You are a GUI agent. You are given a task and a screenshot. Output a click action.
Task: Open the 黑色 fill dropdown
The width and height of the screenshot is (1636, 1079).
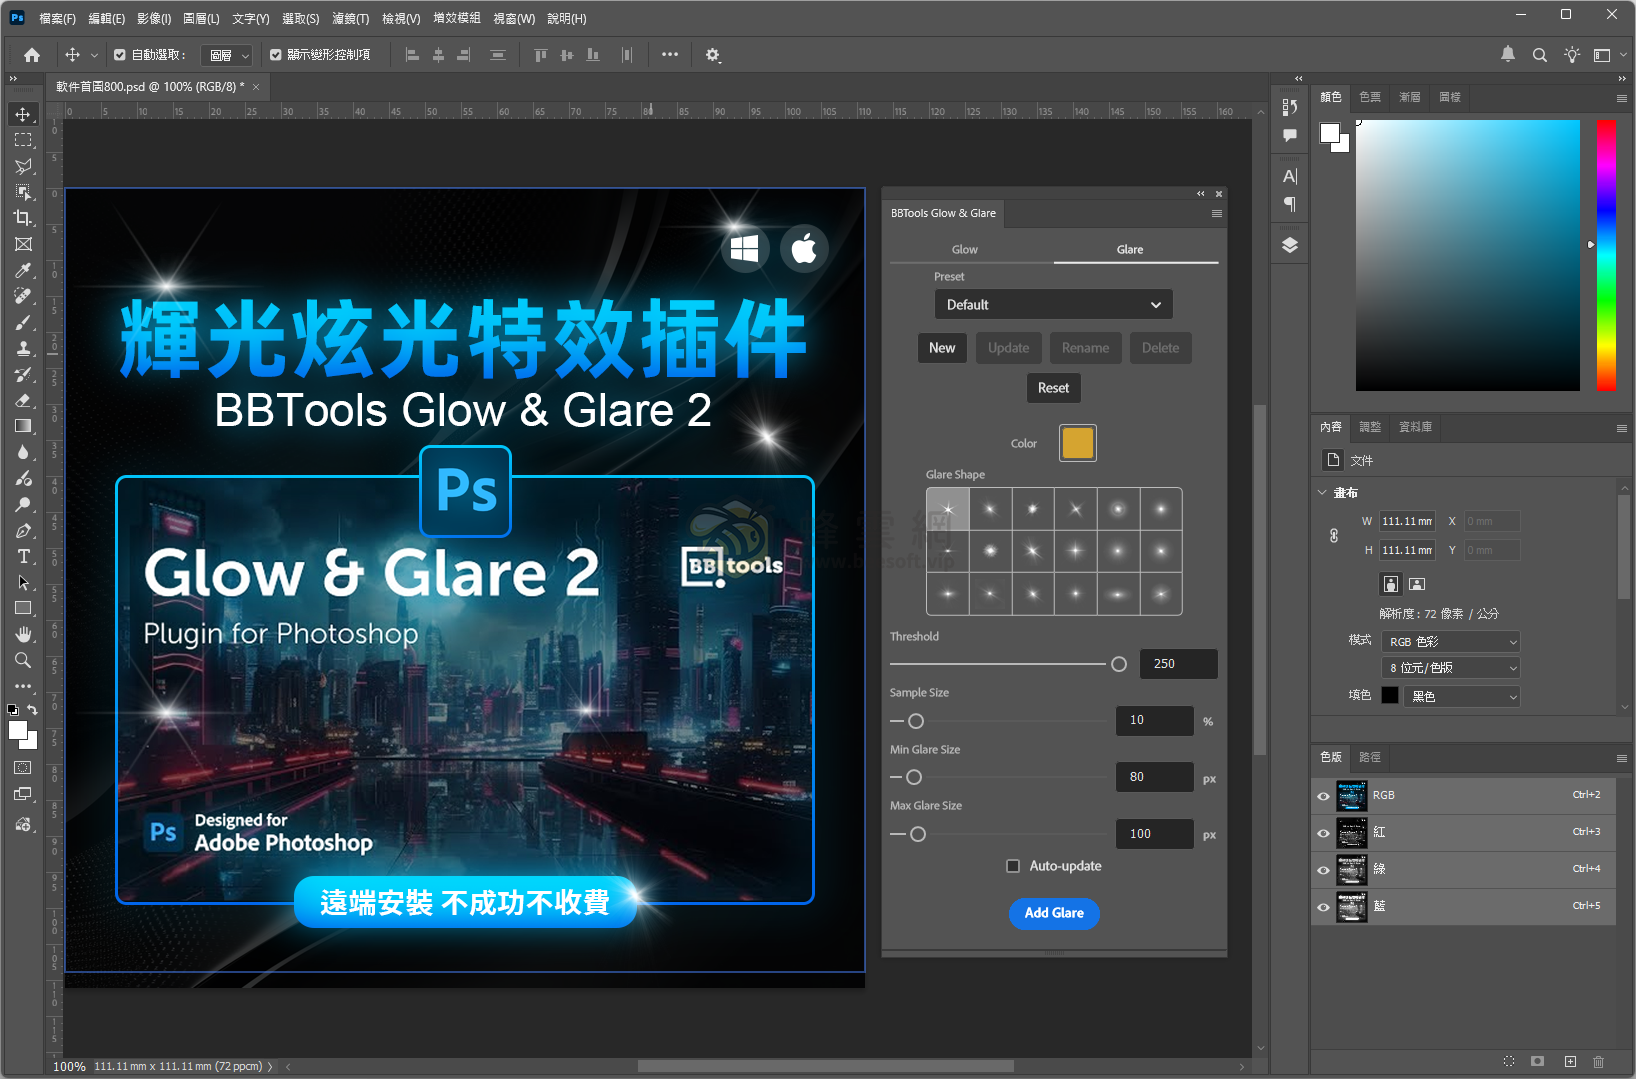tap(1462, 697)
